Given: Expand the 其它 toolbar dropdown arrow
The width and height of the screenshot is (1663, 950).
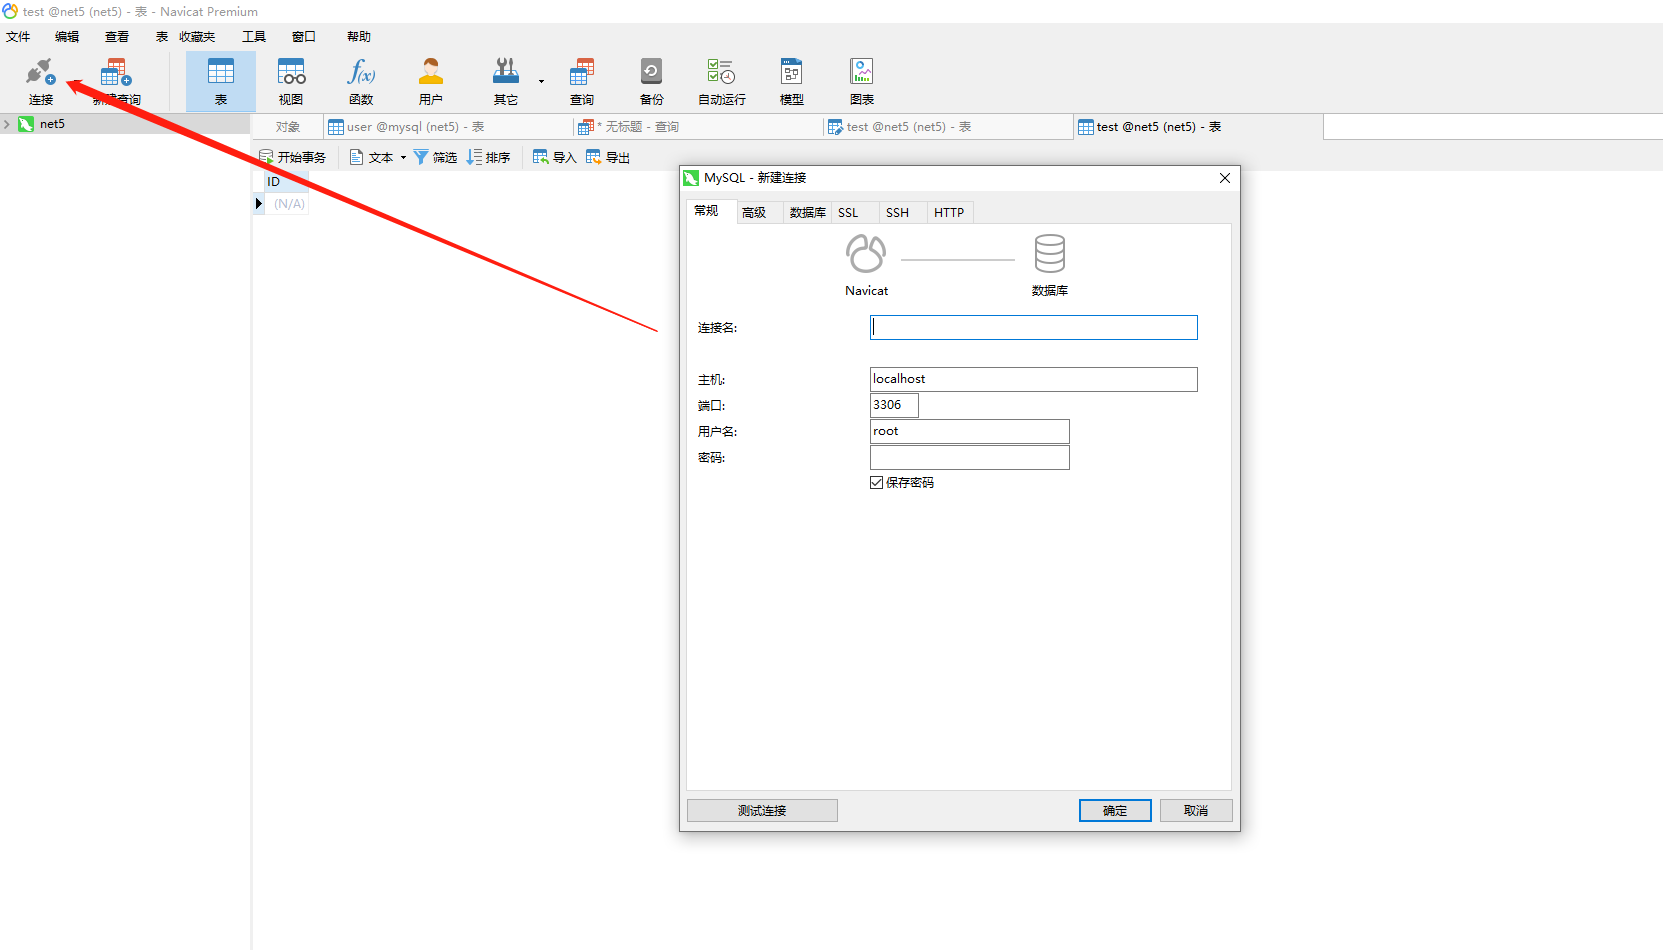Looking at the screenshot, I should (541, 81).
